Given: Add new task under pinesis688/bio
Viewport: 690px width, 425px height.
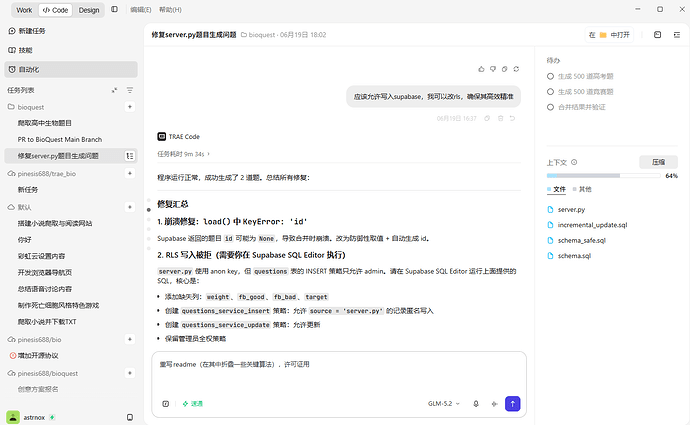Looking at the screenshot, I should point(130,339).
